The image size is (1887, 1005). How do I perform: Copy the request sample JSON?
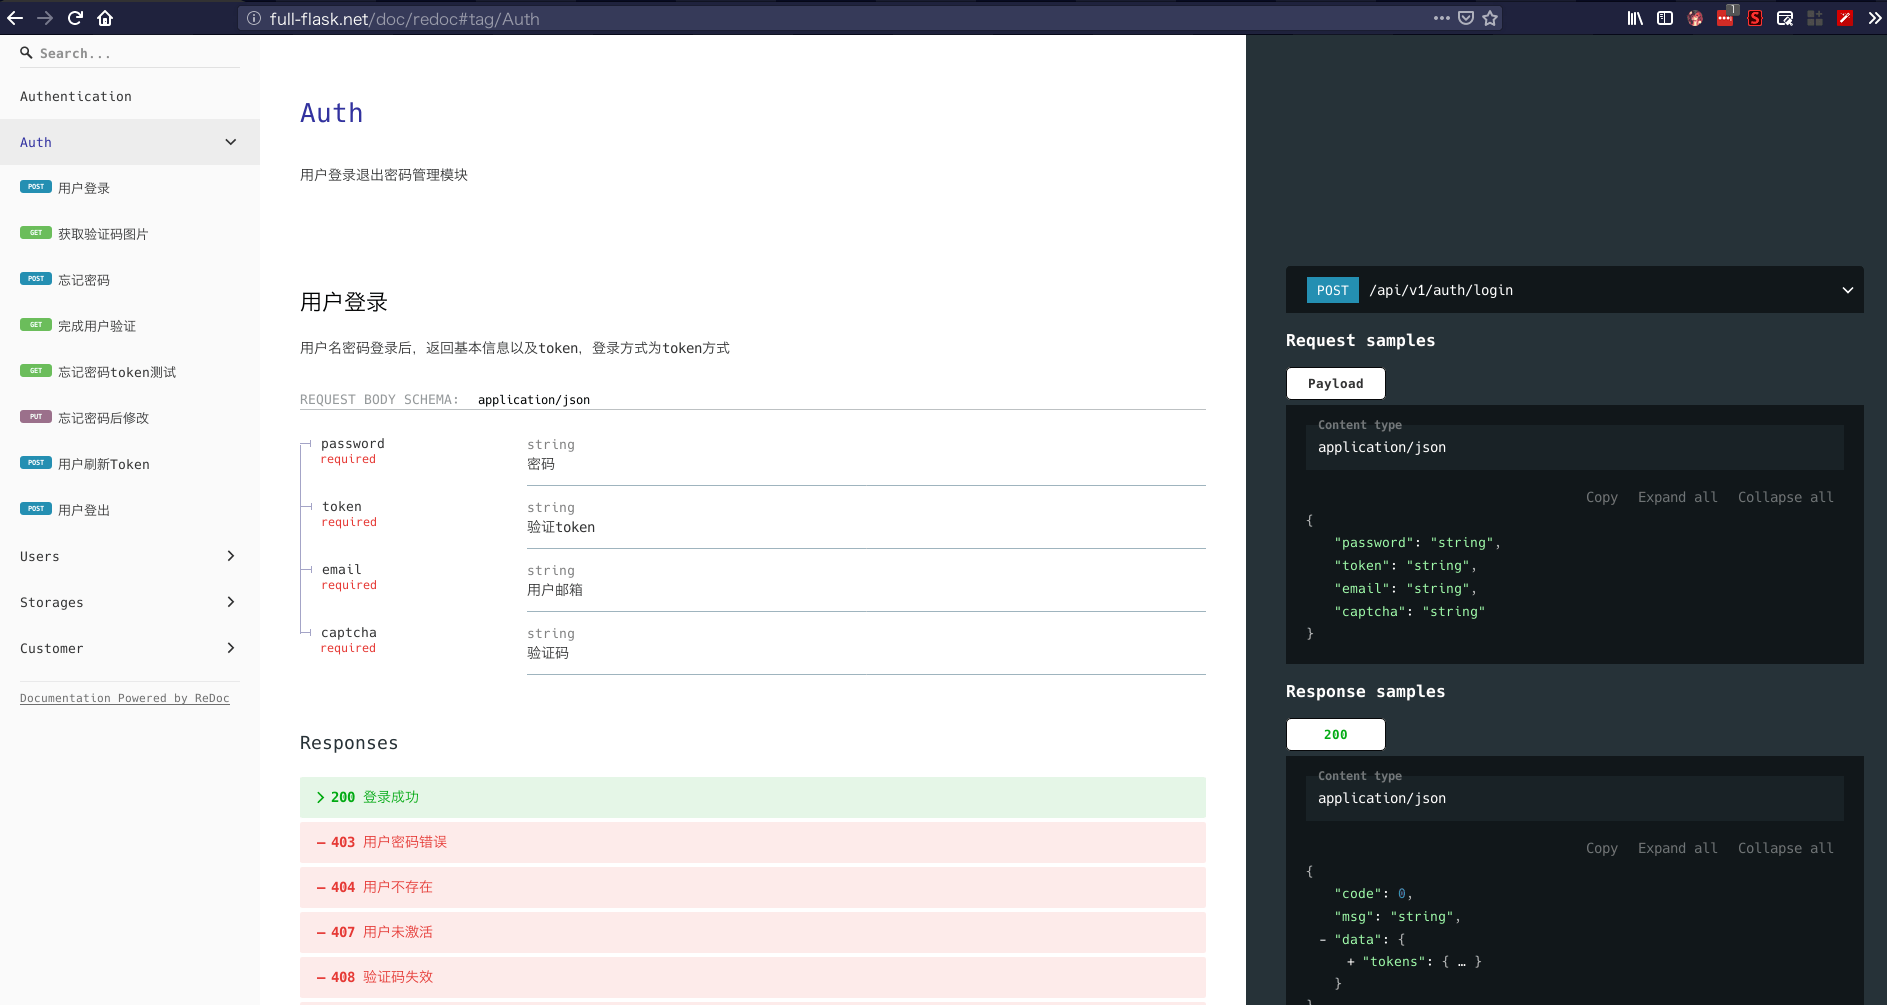[x=1601, y=497]
